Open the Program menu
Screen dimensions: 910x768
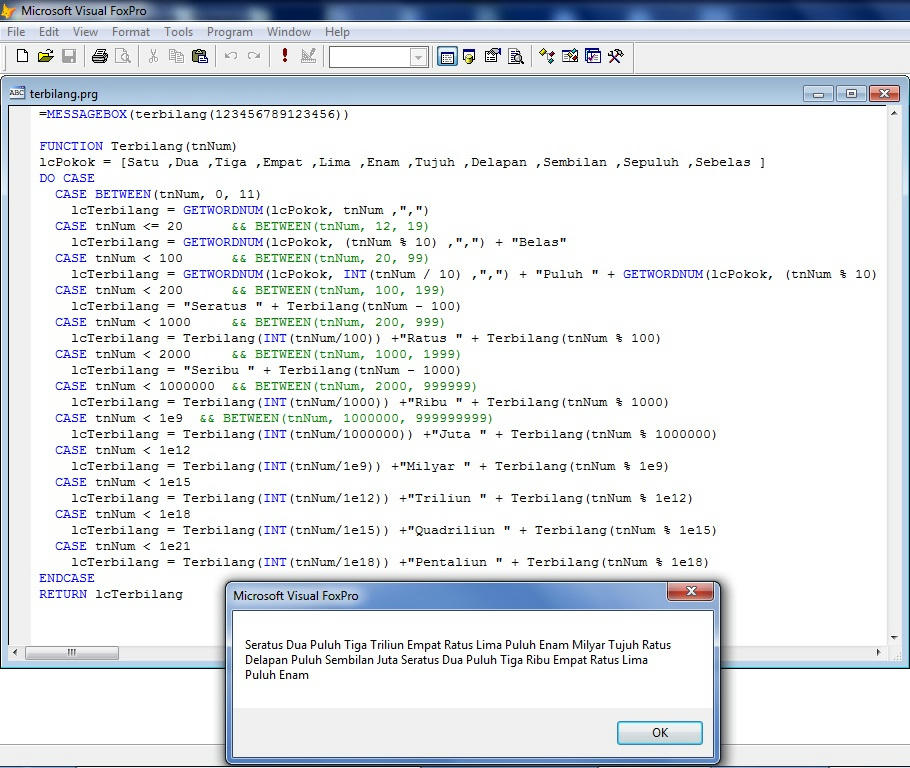coord(230,32)
